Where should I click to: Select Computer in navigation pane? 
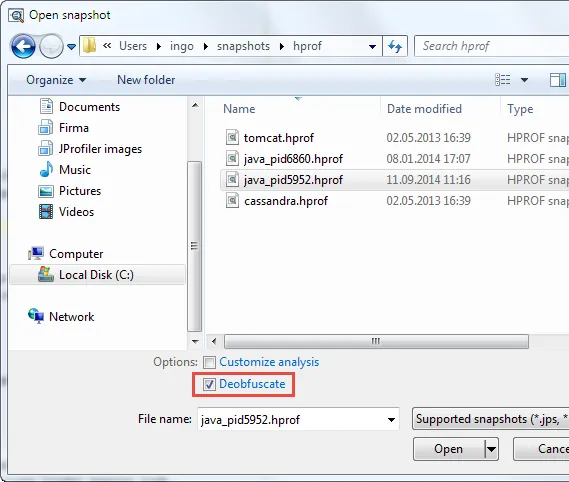76,254
